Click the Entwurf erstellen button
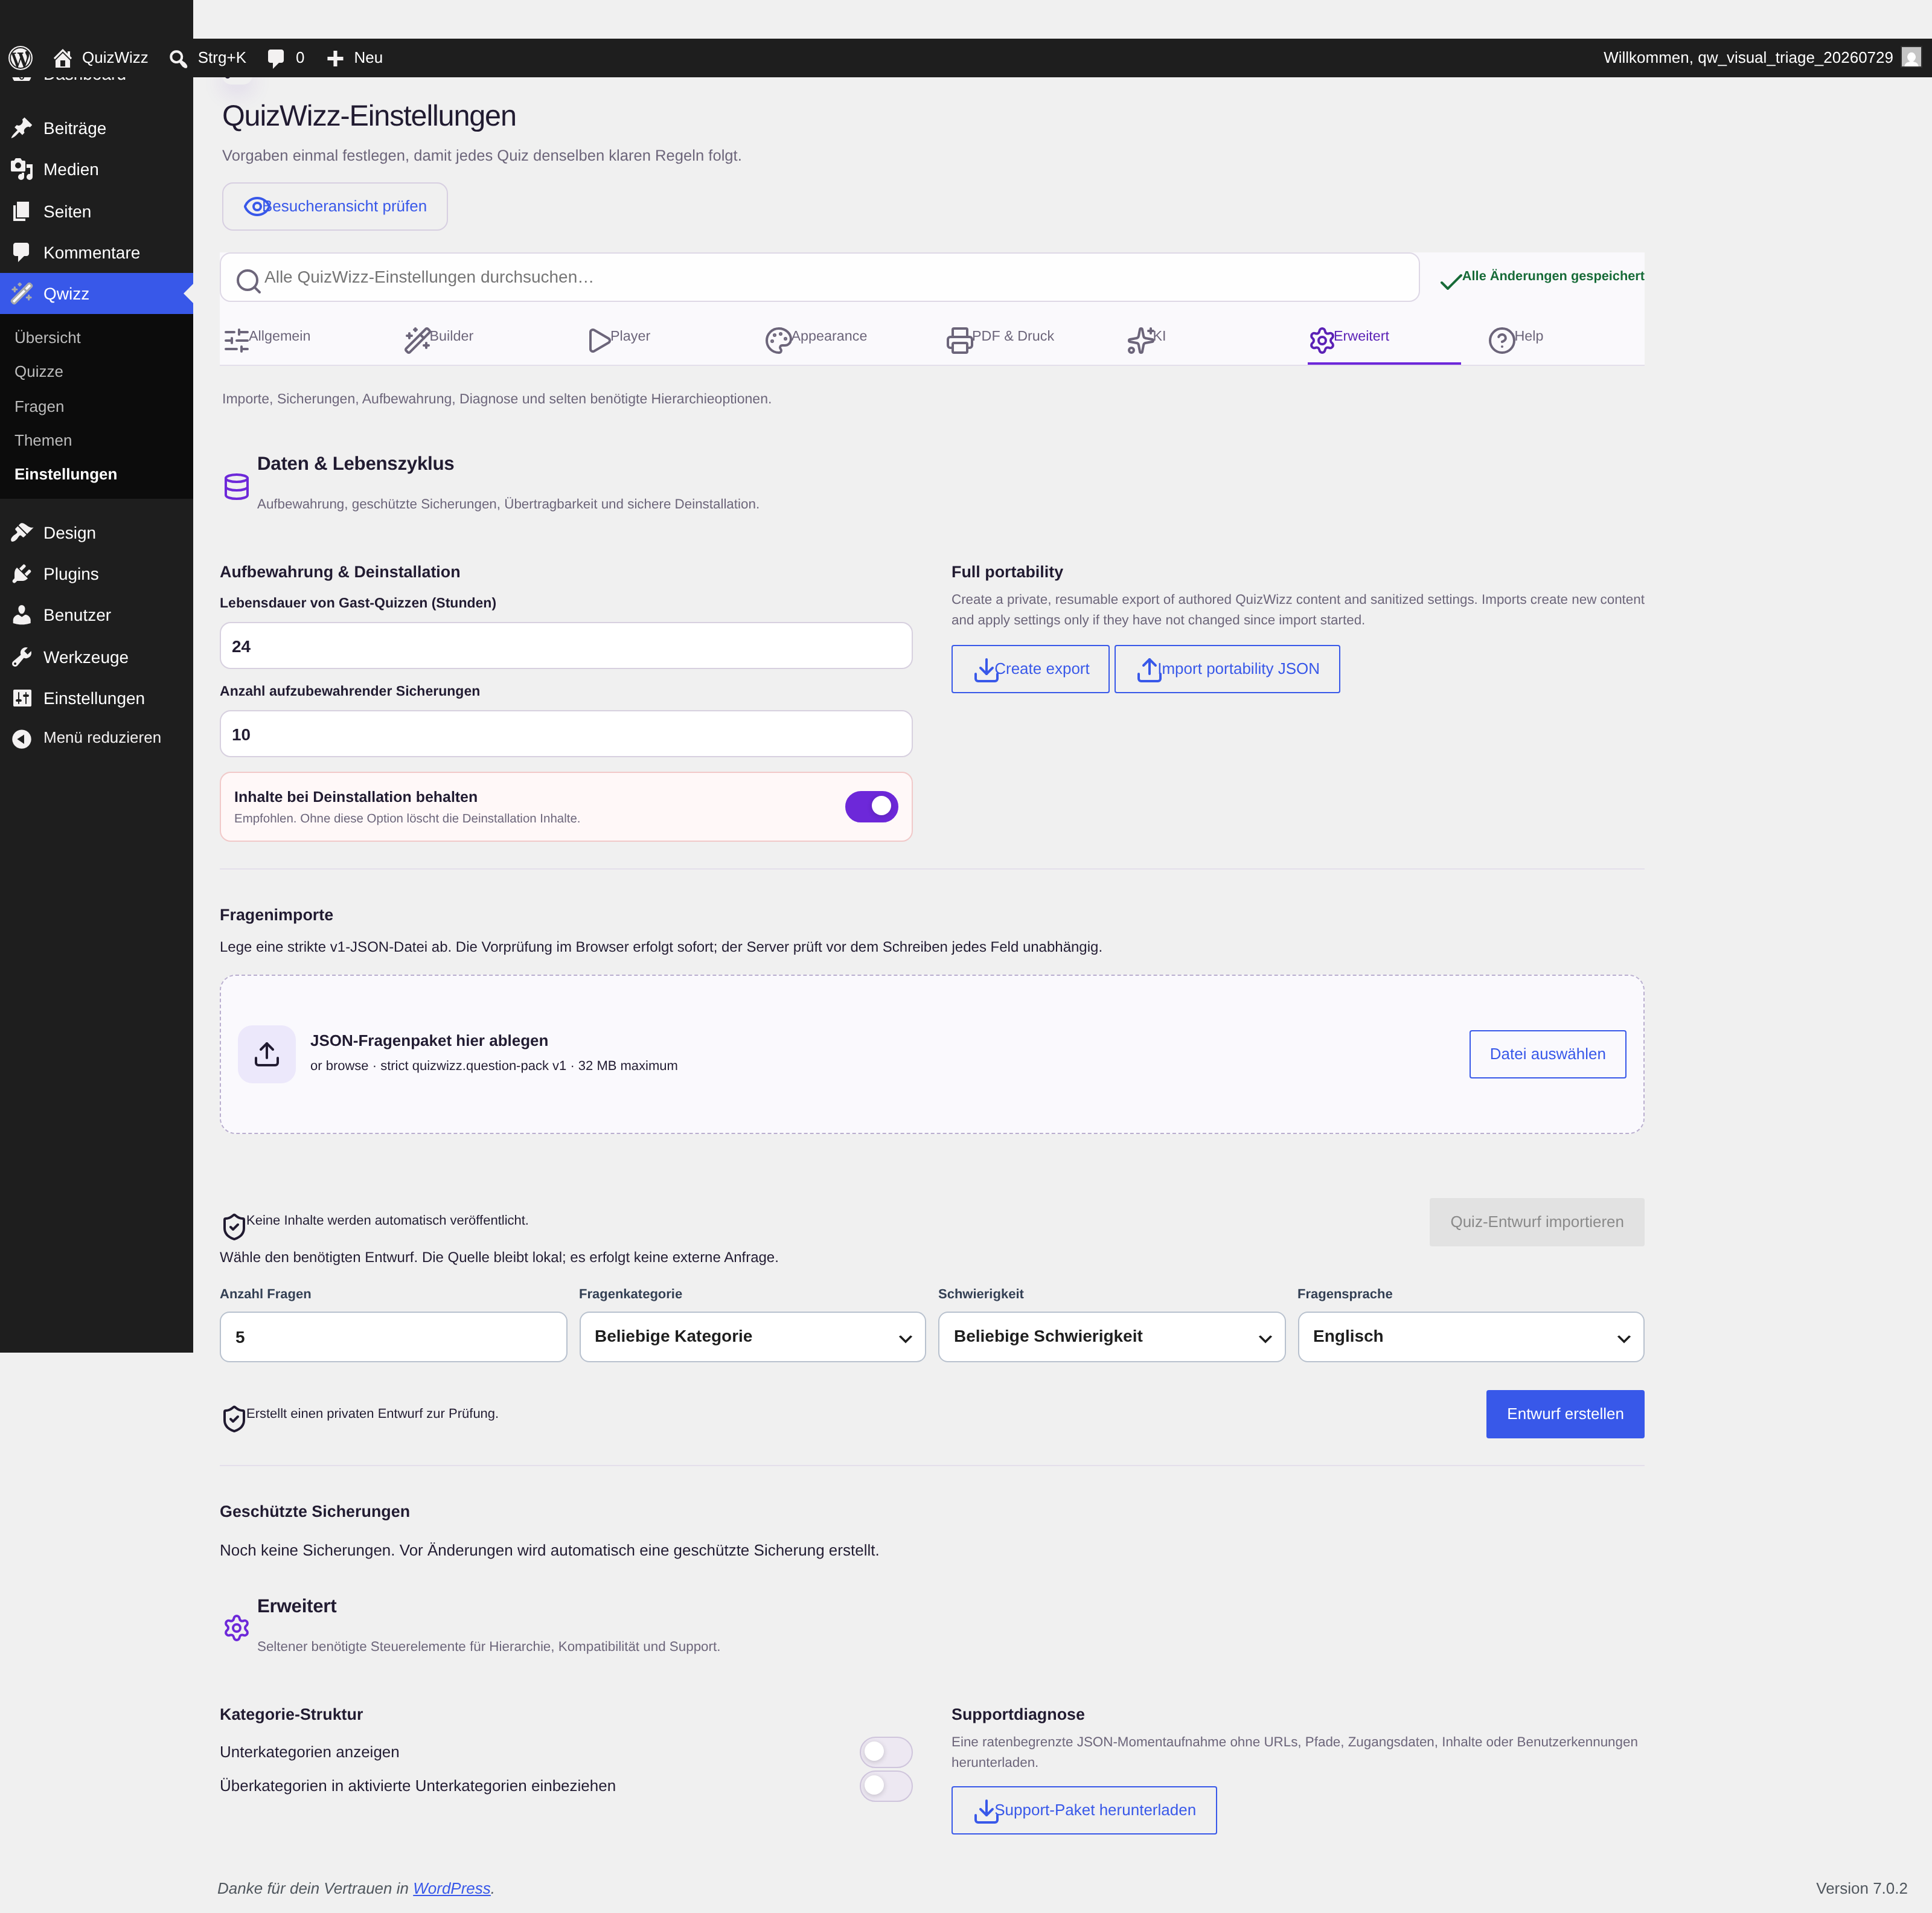The image size is (1932, 1913). pyautogui.click(x=1565, y=1414)
